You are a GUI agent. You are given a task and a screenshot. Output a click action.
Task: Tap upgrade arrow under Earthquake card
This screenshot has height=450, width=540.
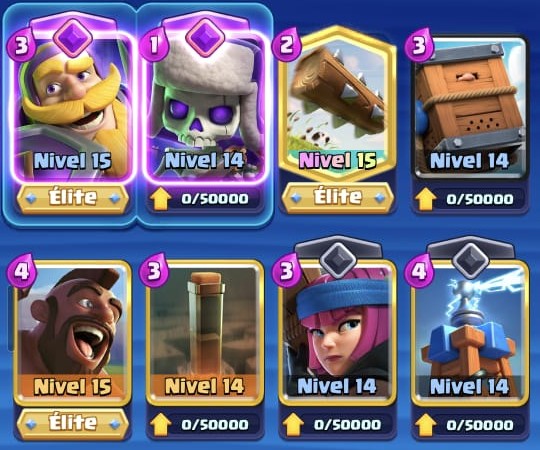(160, 425)
